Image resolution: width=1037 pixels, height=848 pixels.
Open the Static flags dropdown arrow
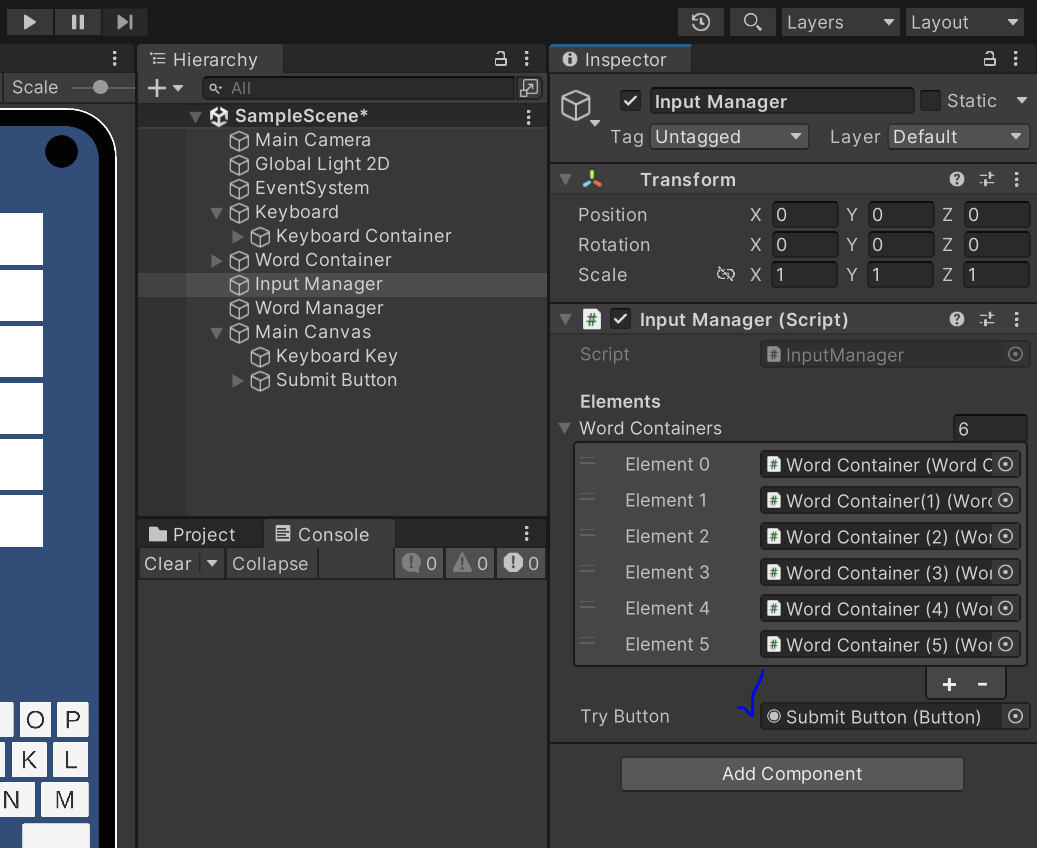click(x=1022, y=101)
